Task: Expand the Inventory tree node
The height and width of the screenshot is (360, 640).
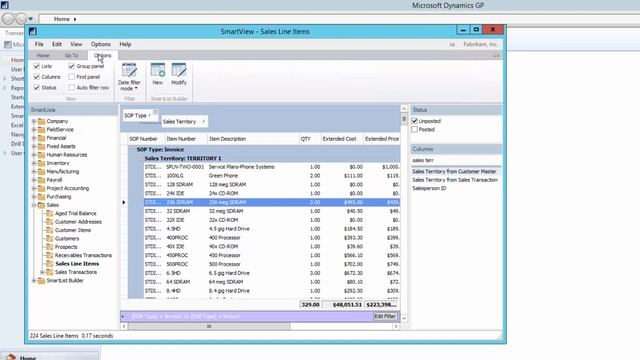Action: click(x=34, y=163)
